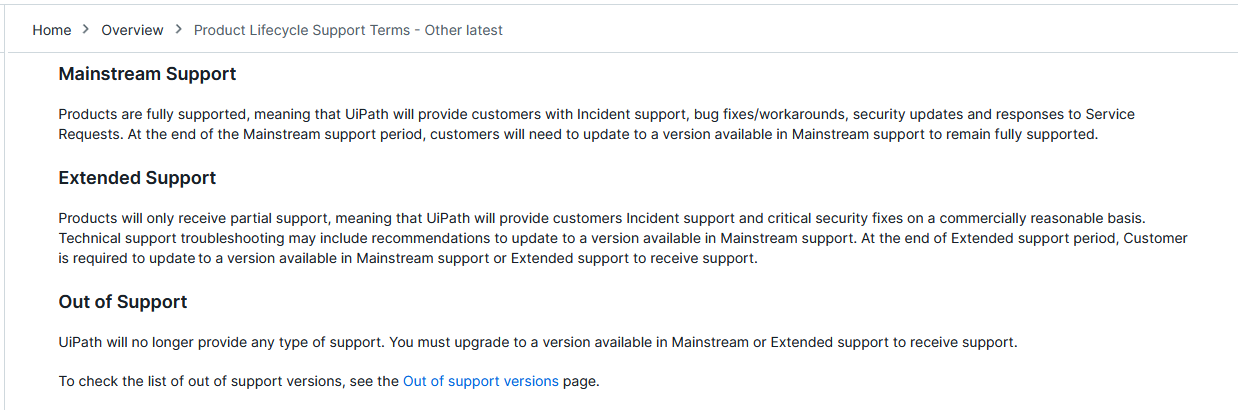Click the Mainstream Support heading
The image size is (1238, 410).
148,74
